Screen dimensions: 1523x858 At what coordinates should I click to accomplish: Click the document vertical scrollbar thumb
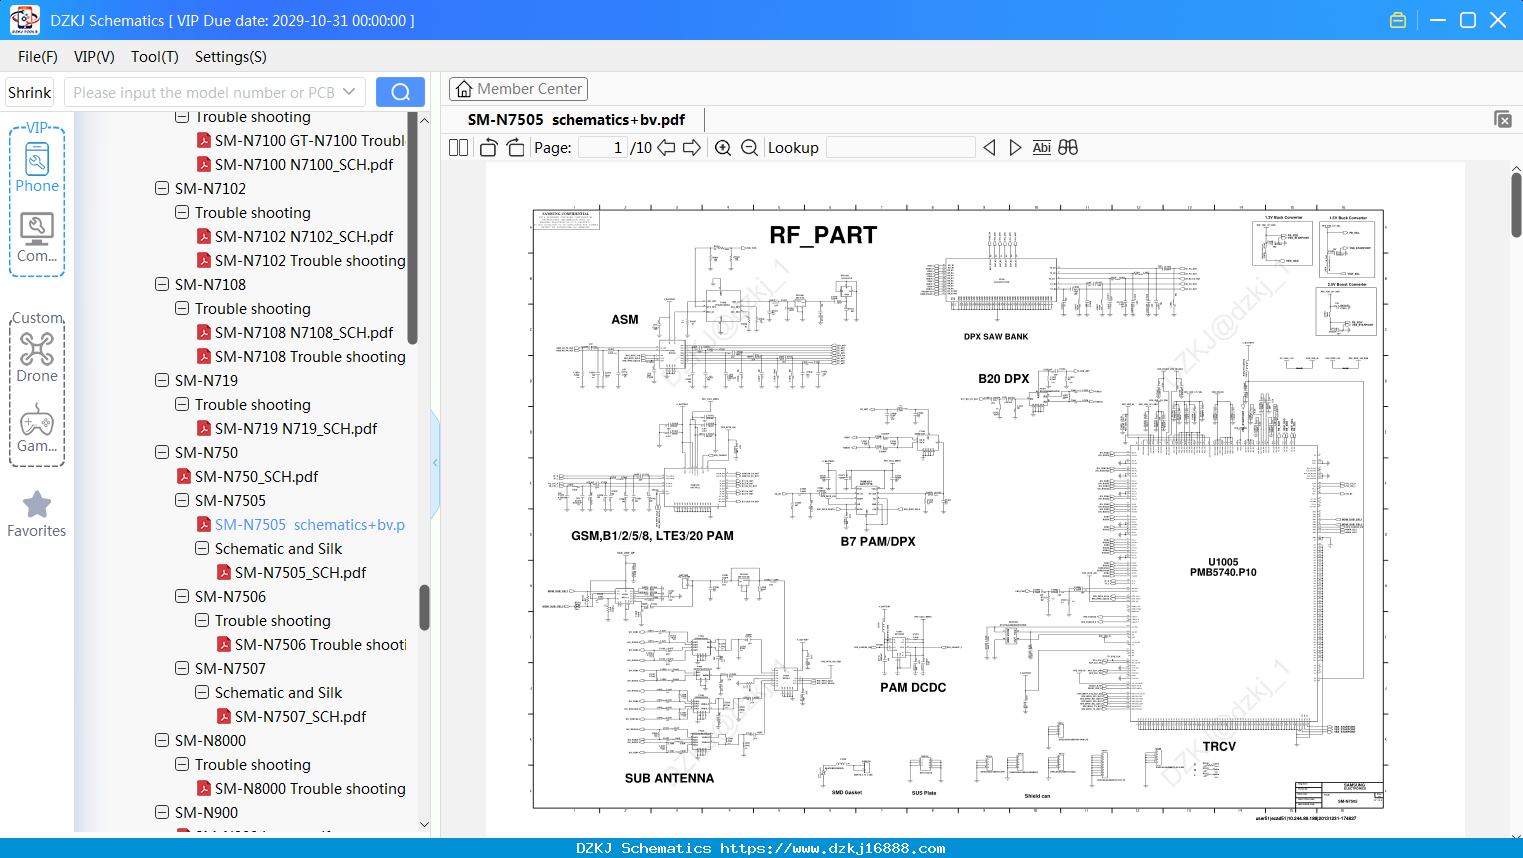(x=1516, y=205)
